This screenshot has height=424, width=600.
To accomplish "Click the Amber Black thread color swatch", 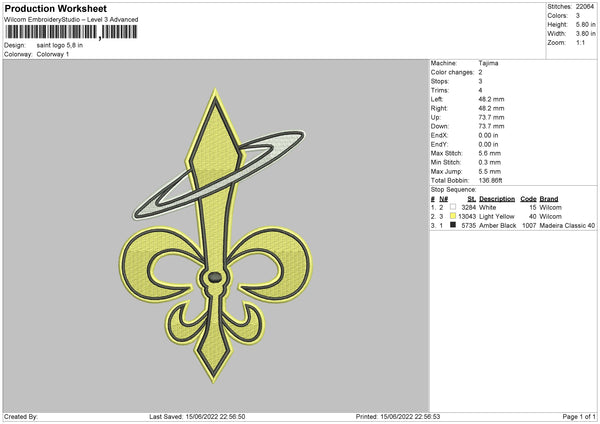I will 453,225.
